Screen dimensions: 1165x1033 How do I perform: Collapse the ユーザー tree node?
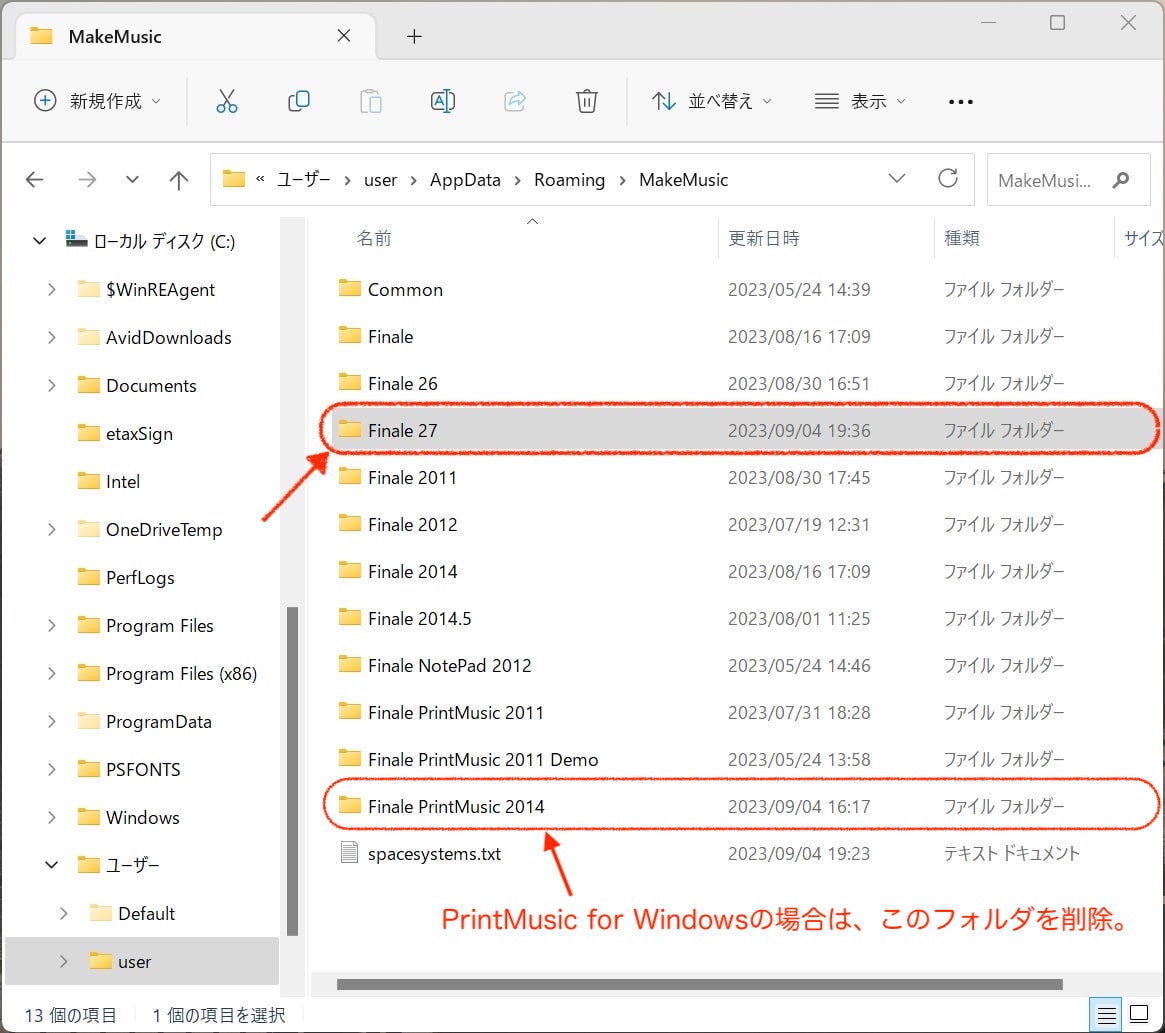(x=51, y=865)
